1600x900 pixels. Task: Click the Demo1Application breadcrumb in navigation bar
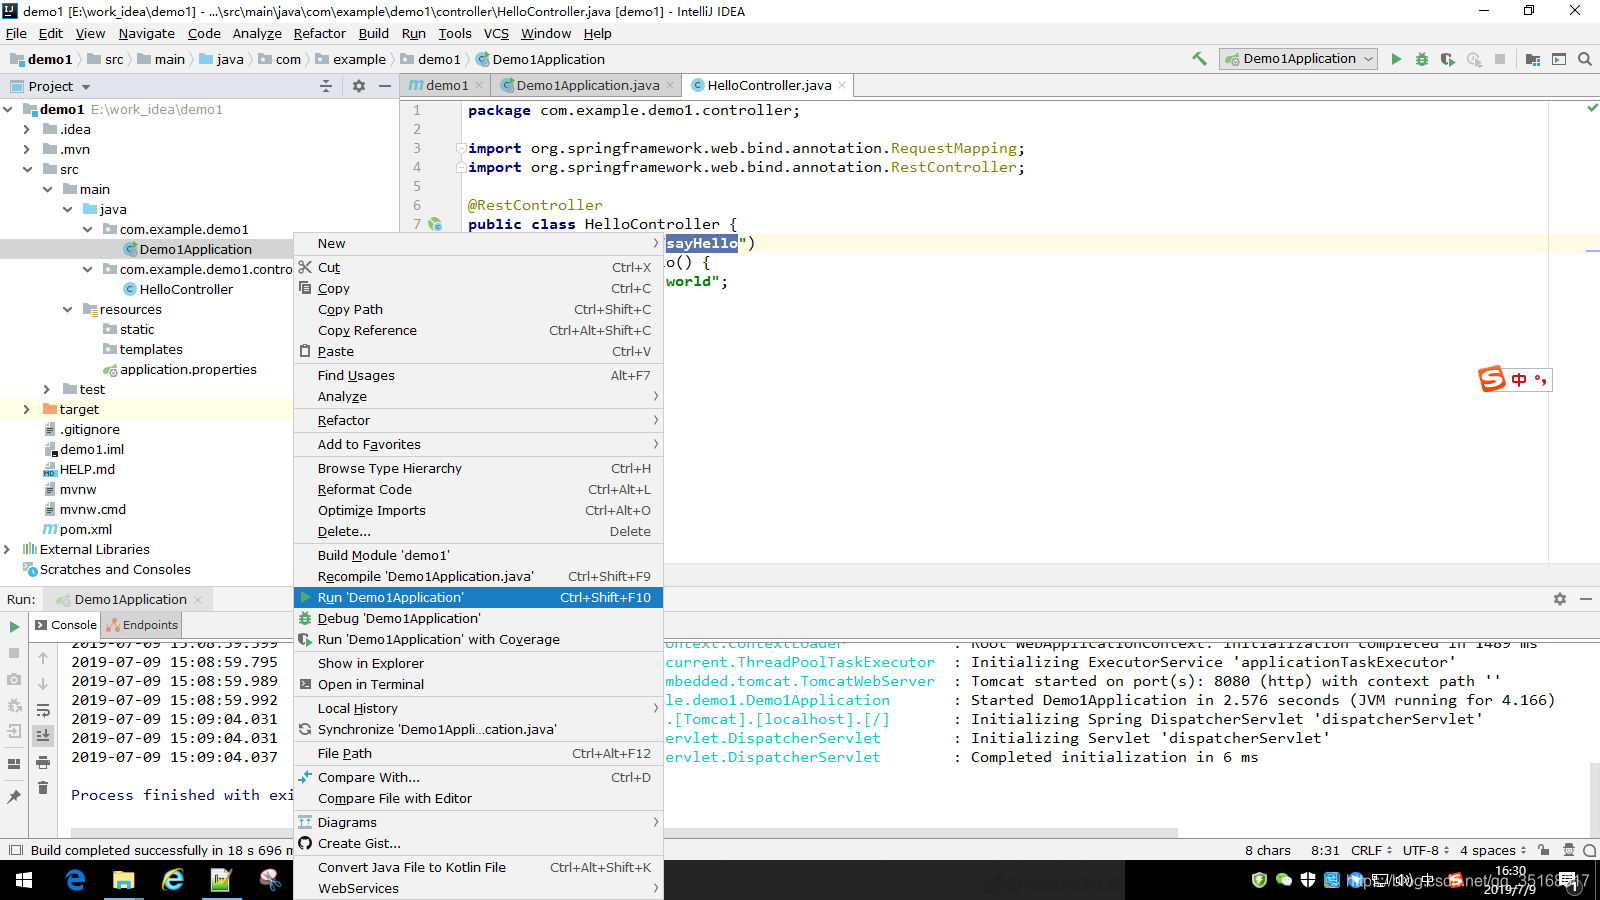[x=541, y=59]
